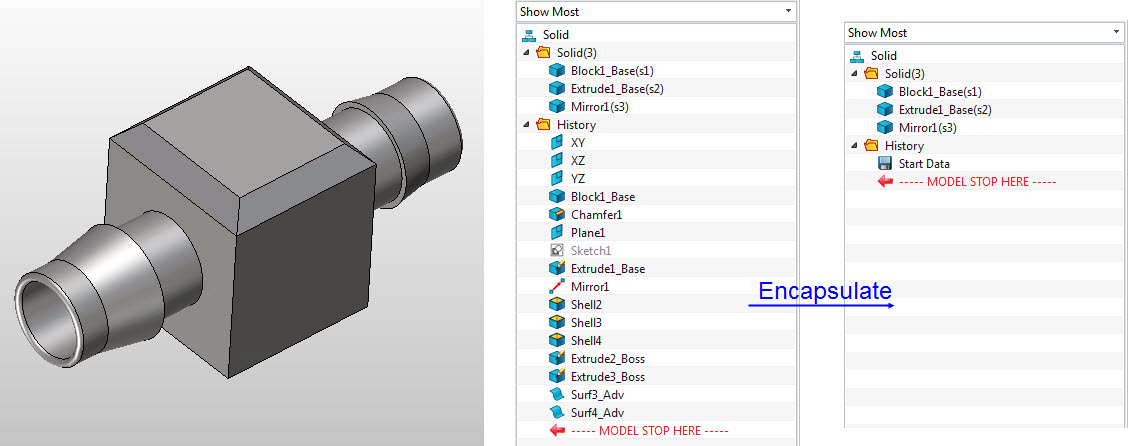Click the Solid root icon in left tree
This screenshot has width=1132, height=446.
[x=529, y=35]
